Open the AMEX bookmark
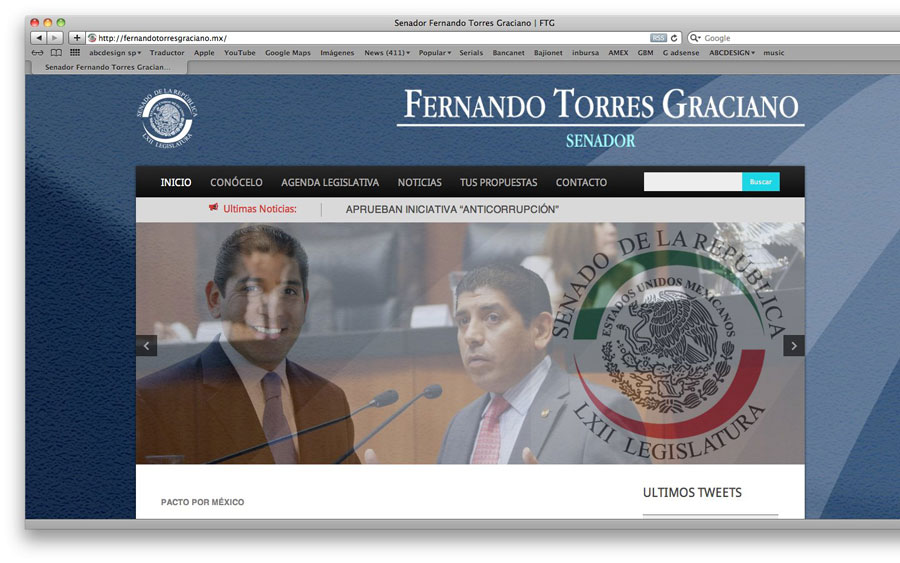900x563 pixels. 618,53
